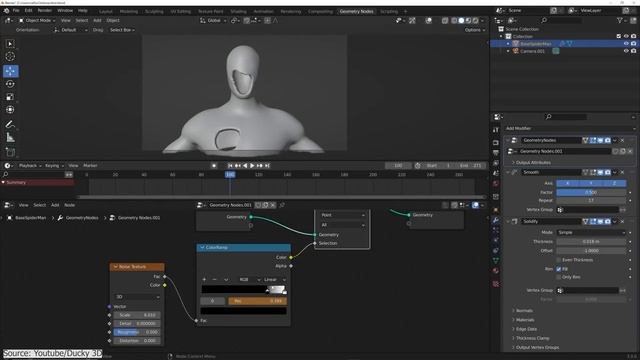Image resolution: width=640 pixels, height=360 pixels.
Task: Play the animation forward
Action: tap(252, 166)
